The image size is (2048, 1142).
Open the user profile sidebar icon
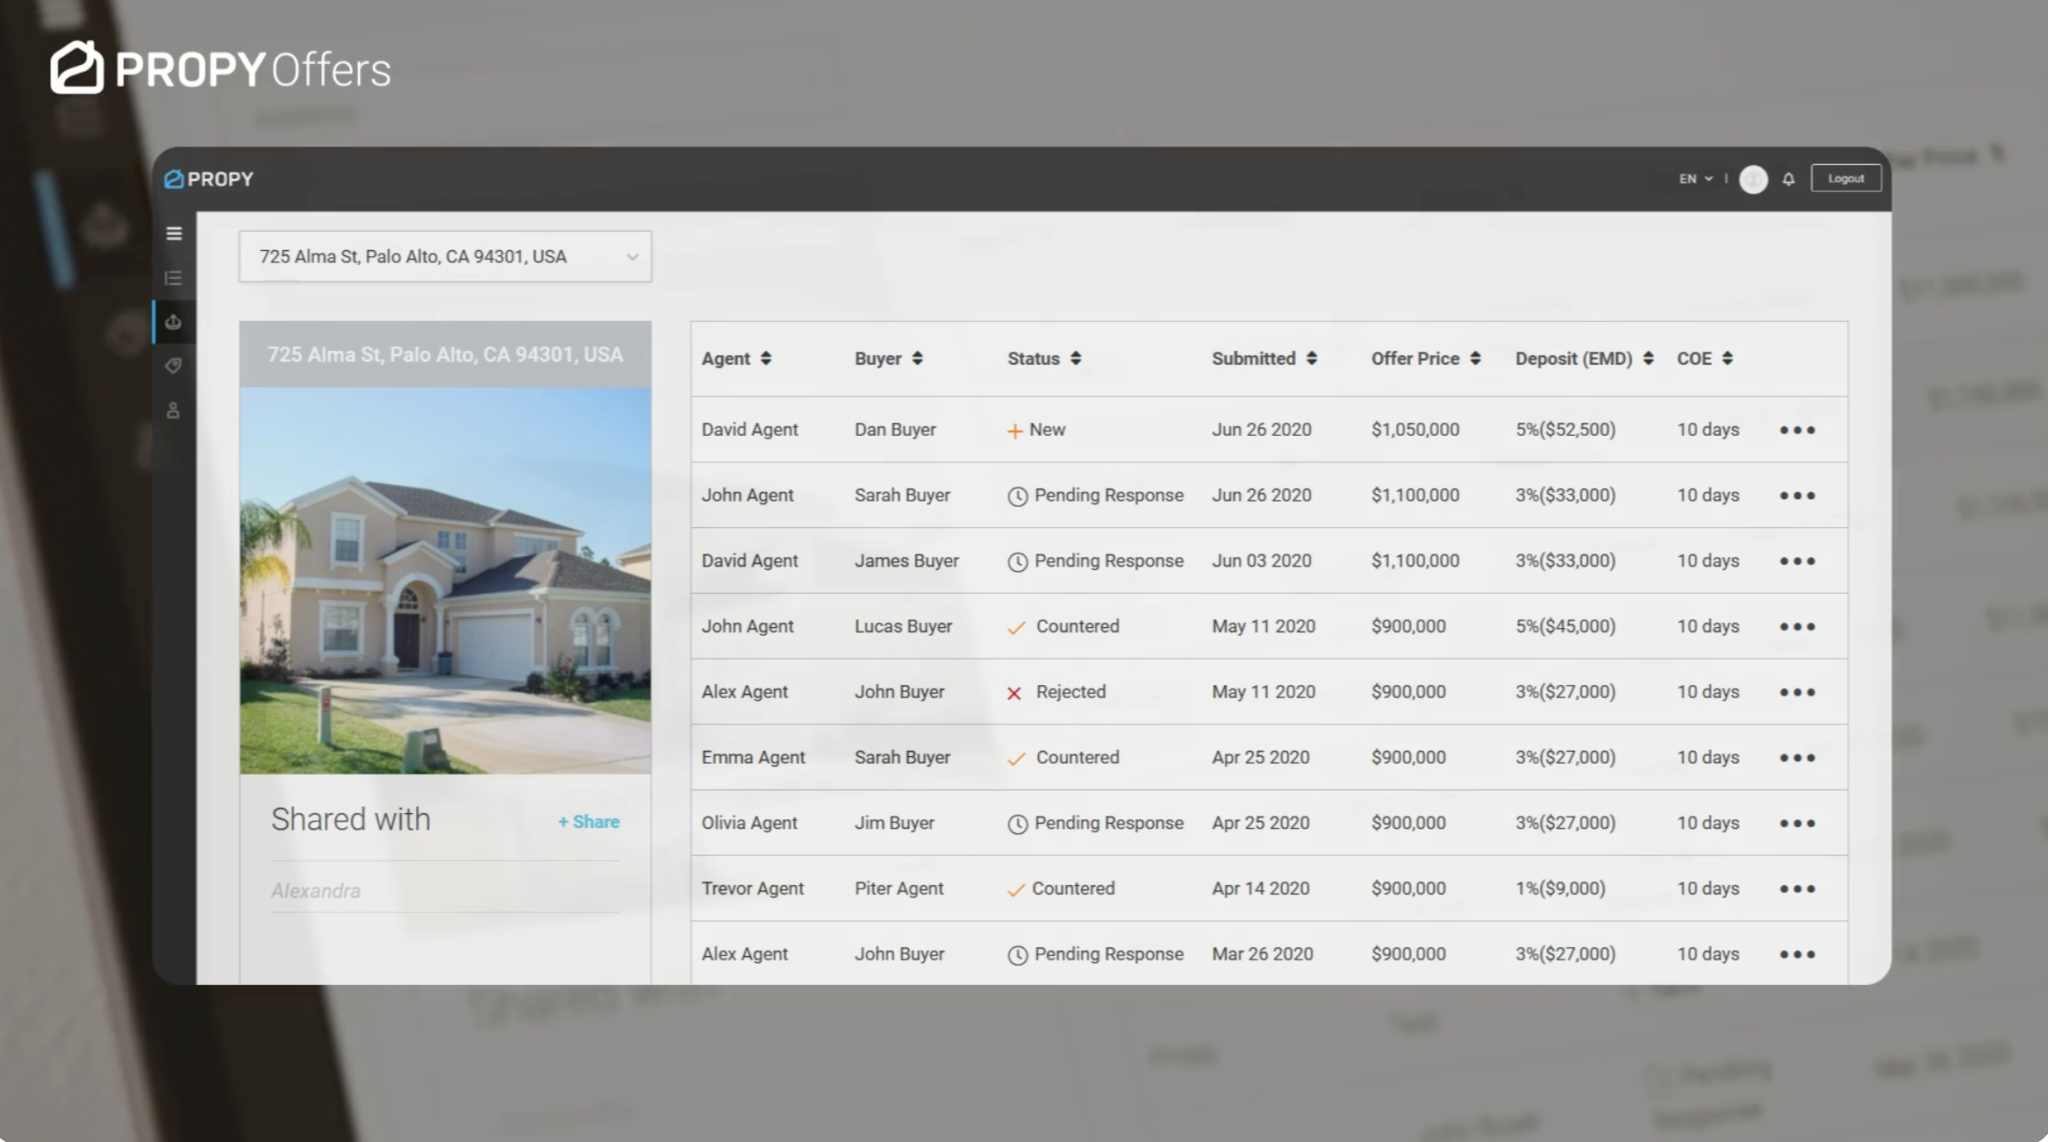174,410
